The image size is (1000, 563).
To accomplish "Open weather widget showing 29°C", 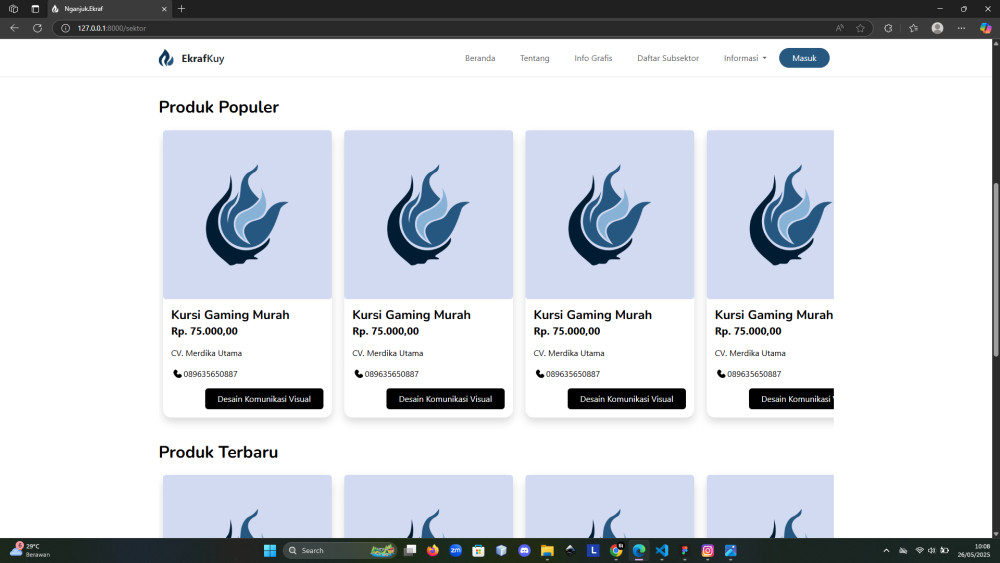I will tap(29, 550).
